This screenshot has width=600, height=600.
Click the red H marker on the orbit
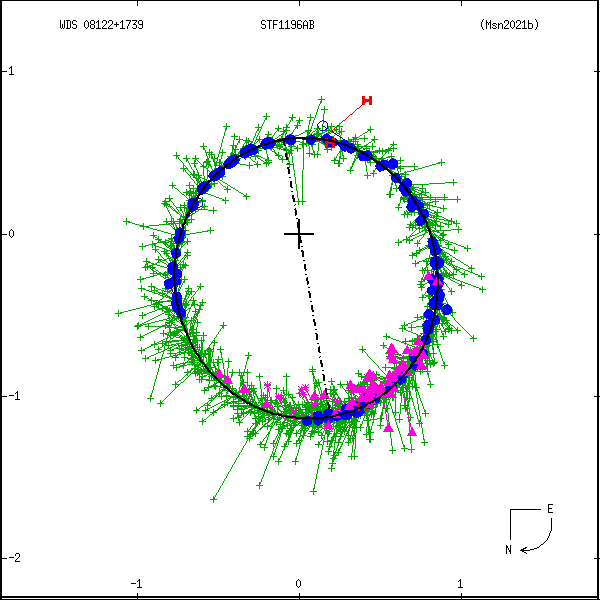pyautogui.click(x=330, y=143)
